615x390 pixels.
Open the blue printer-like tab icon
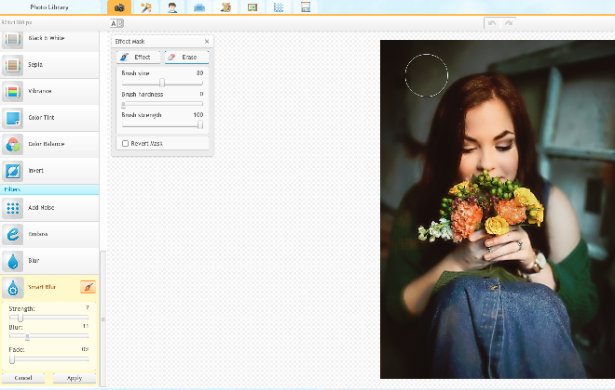point(199,7)
